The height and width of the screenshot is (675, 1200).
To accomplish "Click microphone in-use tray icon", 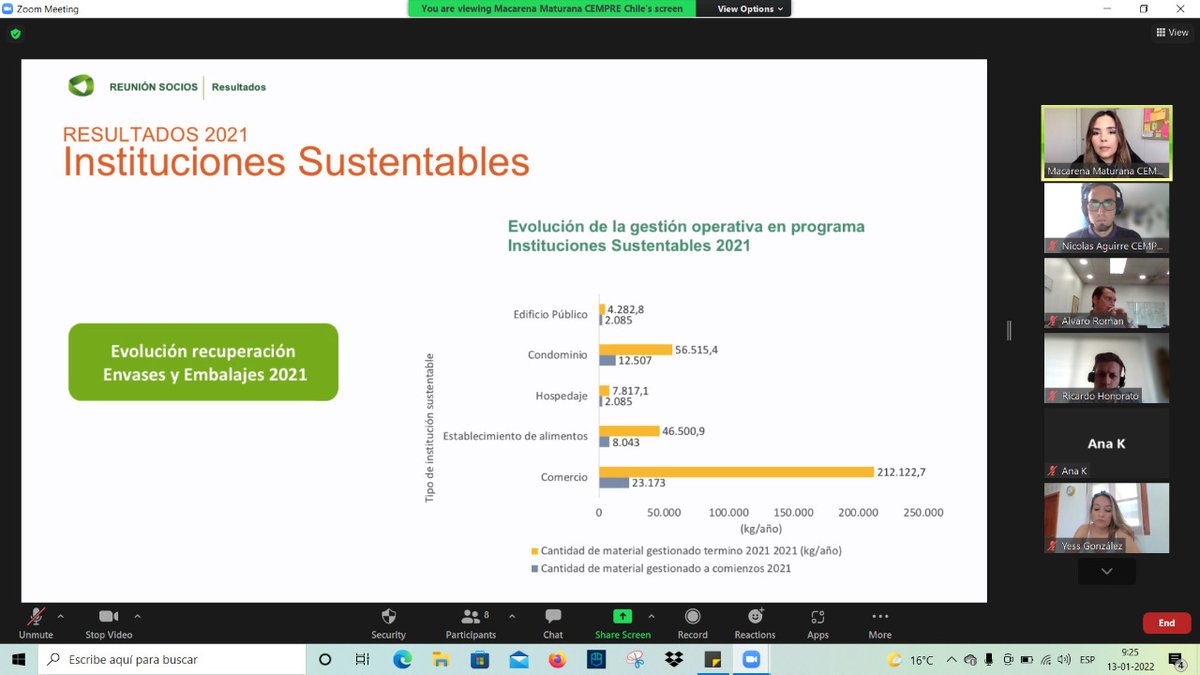I will click(990, 660).
